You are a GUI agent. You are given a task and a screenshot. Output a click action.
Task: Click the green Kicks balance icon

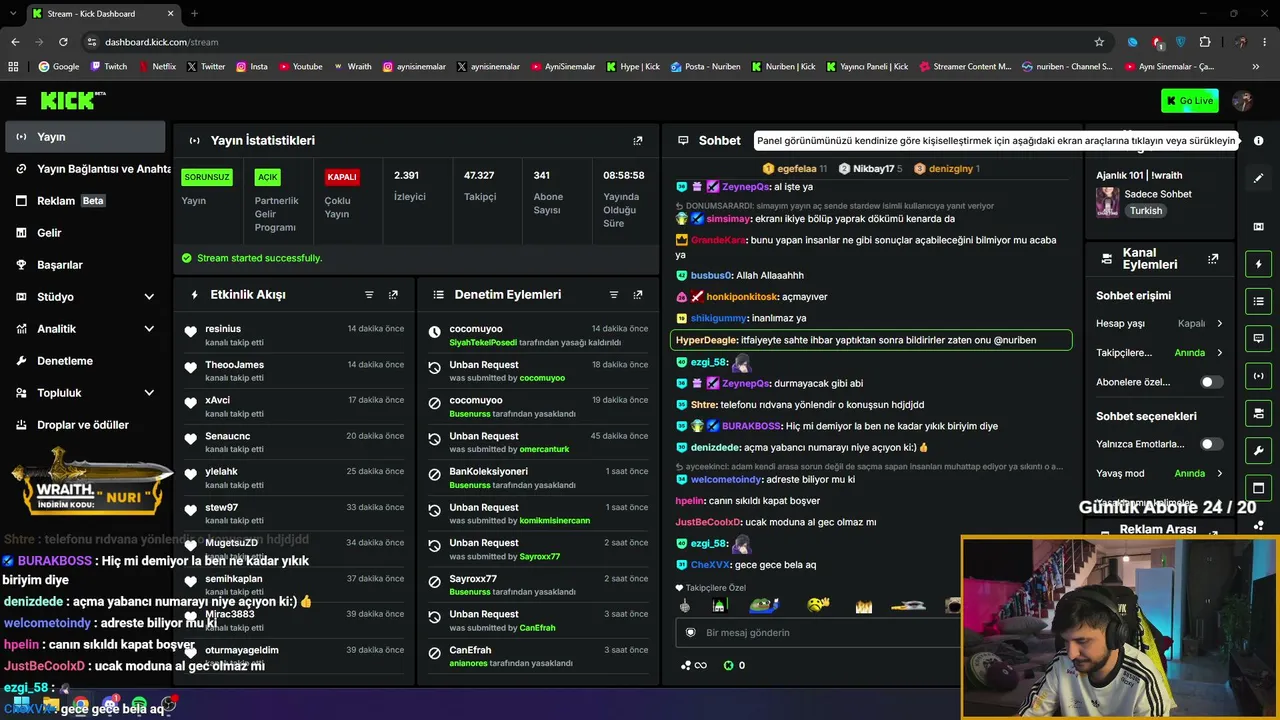[x=728, y=665]
